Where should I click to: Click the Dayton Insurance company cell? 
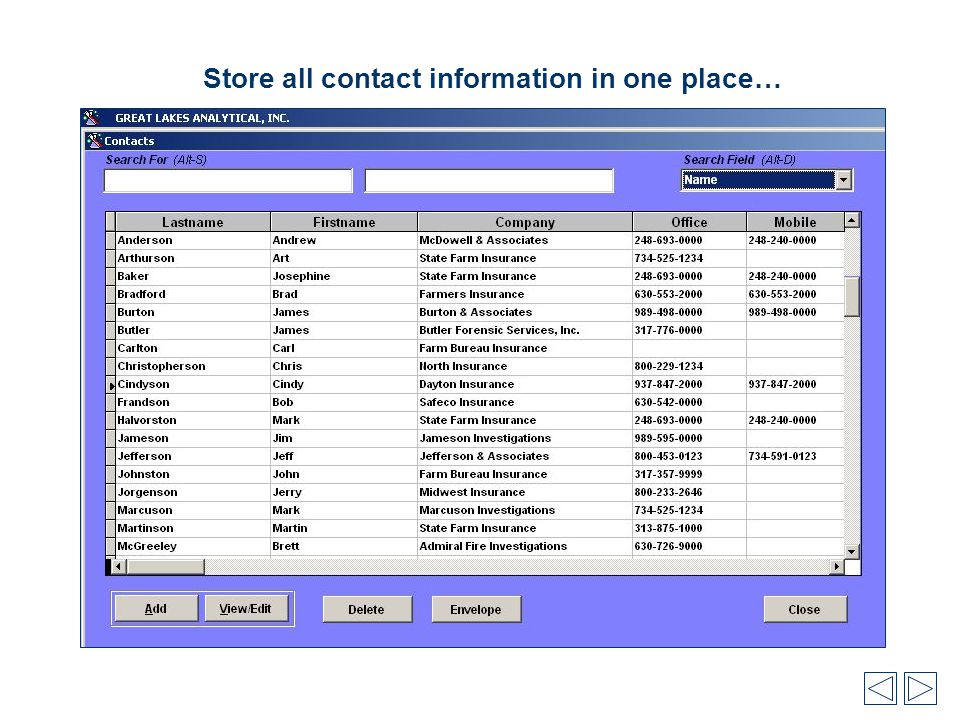[525, 384]
